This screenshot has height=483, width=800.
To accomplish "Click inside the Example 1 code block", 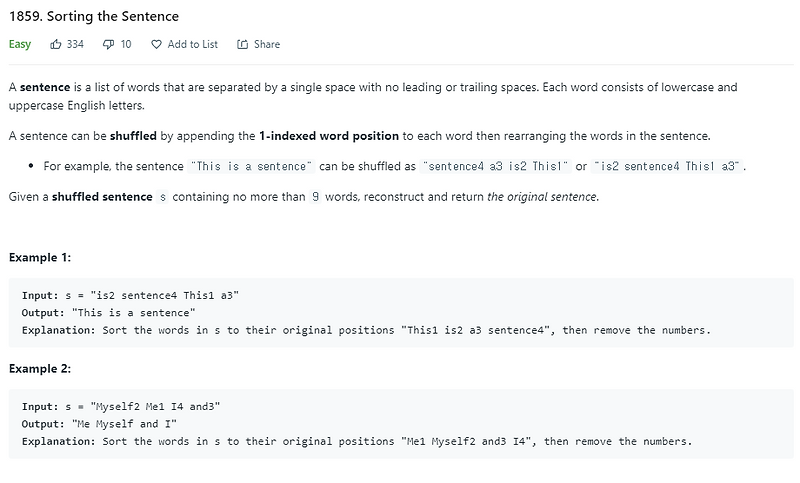I will (400, 312).
